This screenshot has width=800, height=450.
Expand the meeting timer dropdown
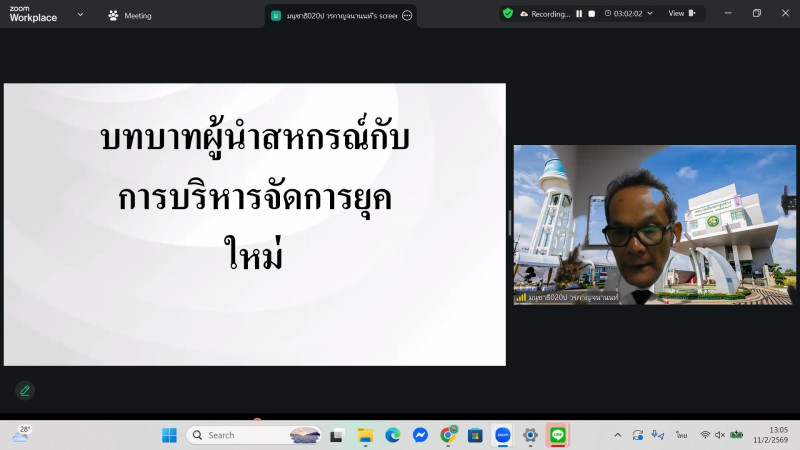click(x=650, y=14)
